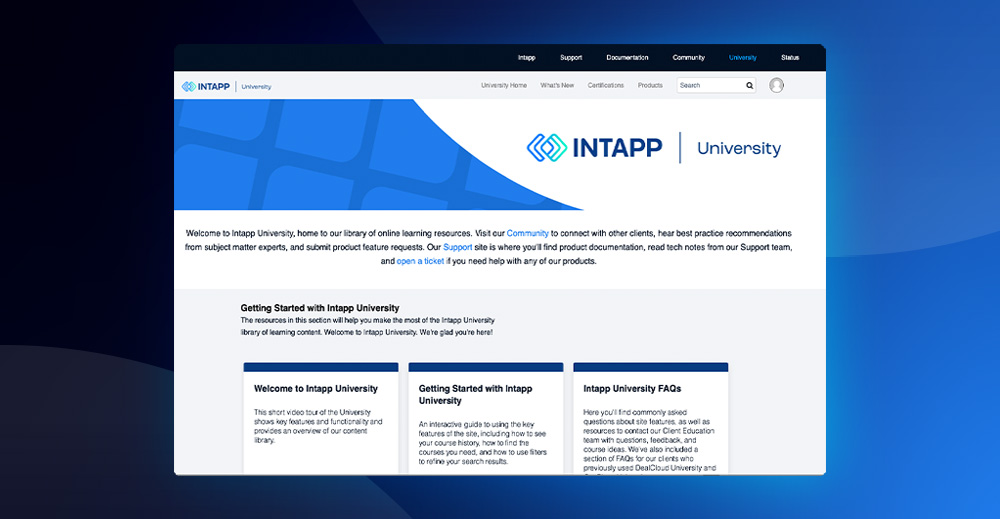Image resolution: width=1000 pixels, height=519 pixels.
Task: Open the Welcome to Intapp University card
Action: (321, 418)
